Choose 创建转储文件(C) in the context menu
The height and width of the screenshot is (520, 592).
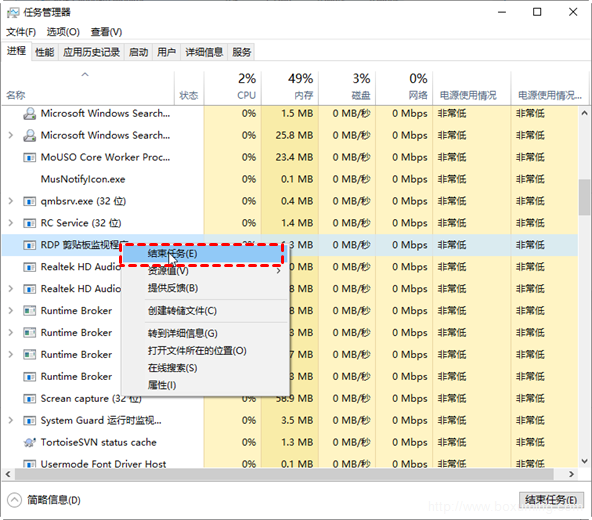click(x=204, y=311)
